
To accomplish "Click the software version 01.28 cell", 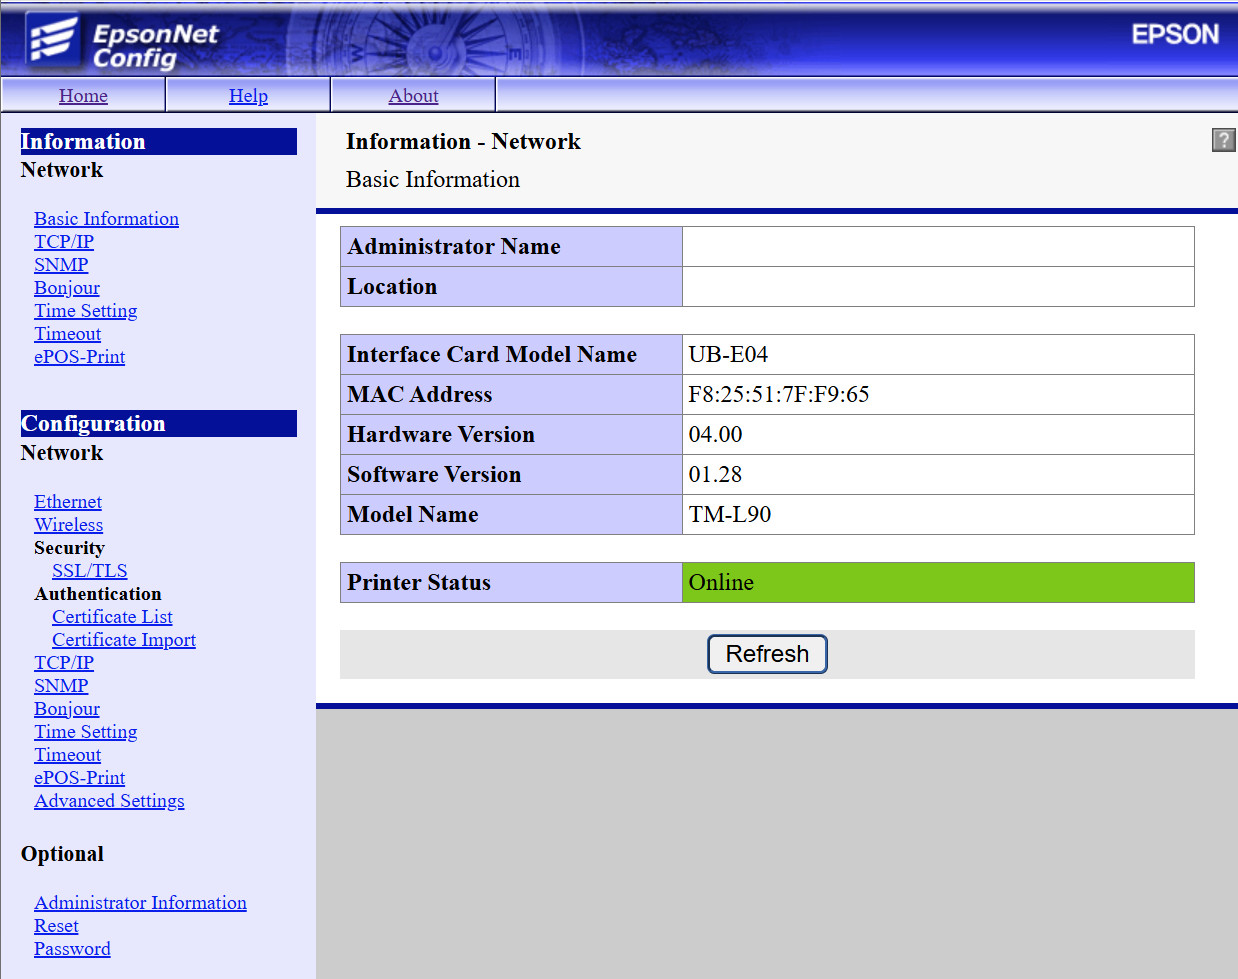I will pyautogui.click(x=938, y=475).
